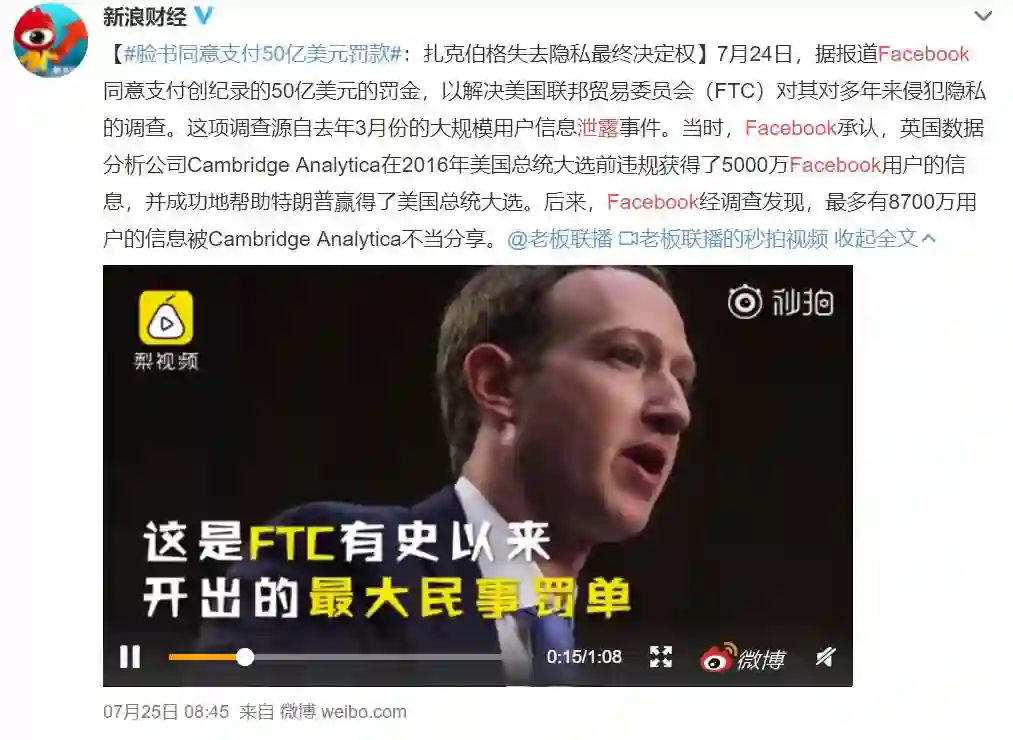Open the 07月25日 08:45 timestamp link
The image size is (1013, 740).
click(166, 712)
